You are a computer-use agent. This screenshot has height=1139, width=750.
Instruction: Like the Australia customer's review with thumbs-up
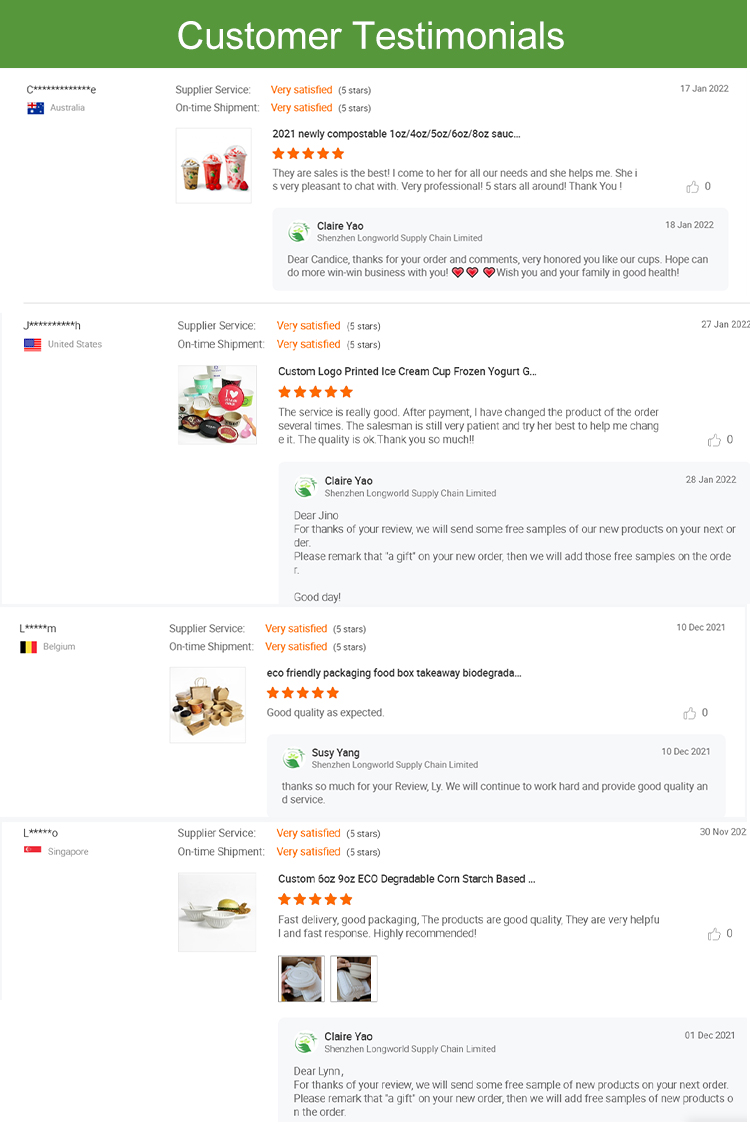point(692,187)
